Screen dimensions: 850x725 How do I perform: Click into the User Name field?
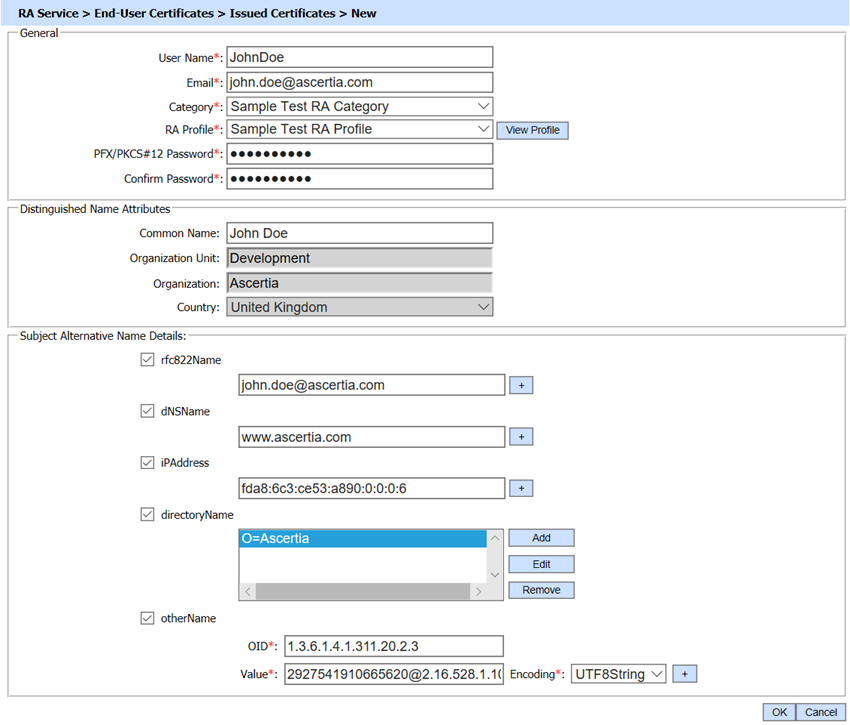click(x=360, y=57)
